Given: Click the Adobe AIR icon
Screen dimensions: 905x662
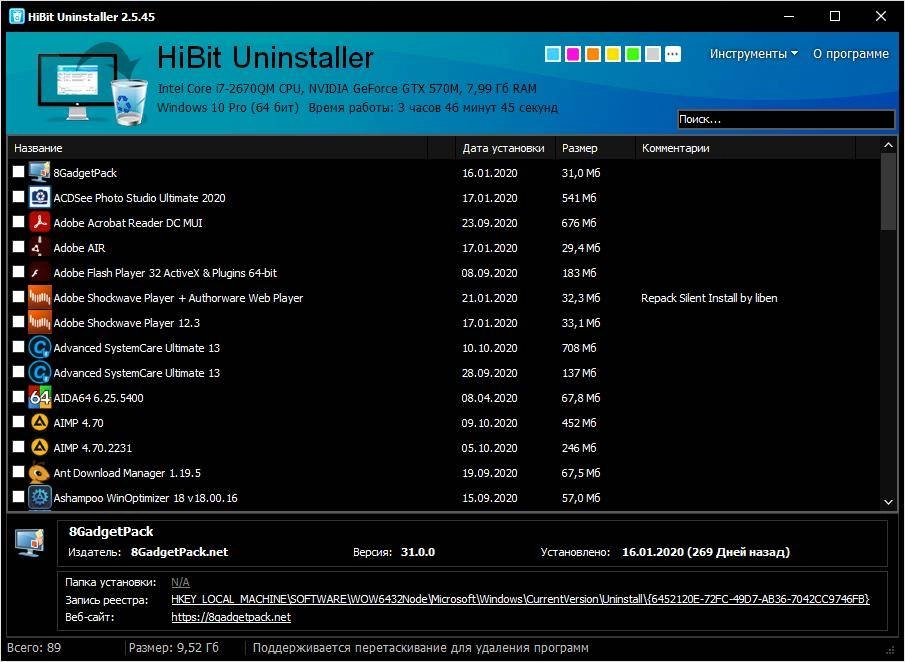Looking at the screenshot, I should click(39, 248).
